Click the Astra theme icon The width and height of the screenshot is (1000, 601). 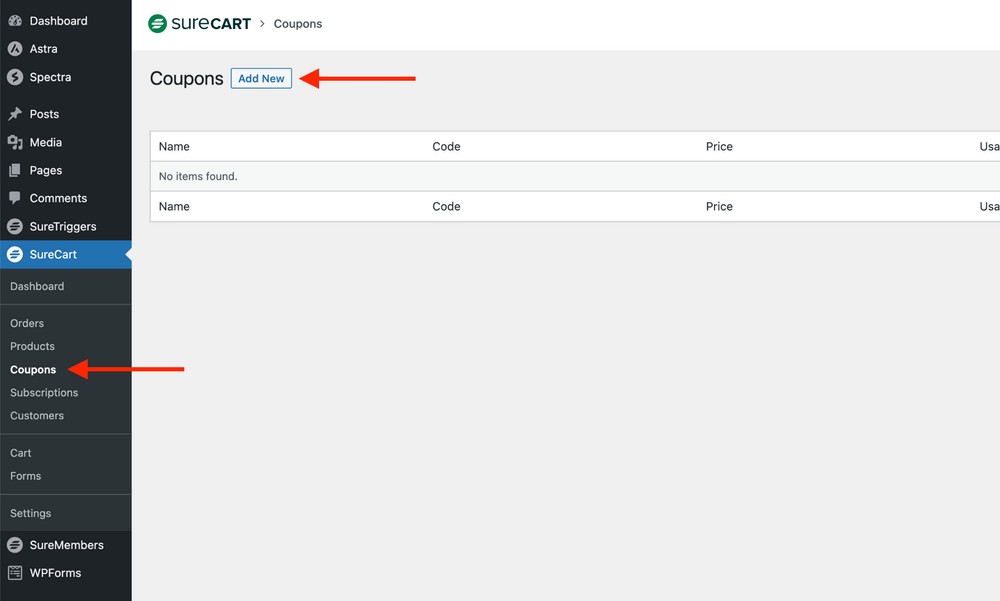click(13, 48)
